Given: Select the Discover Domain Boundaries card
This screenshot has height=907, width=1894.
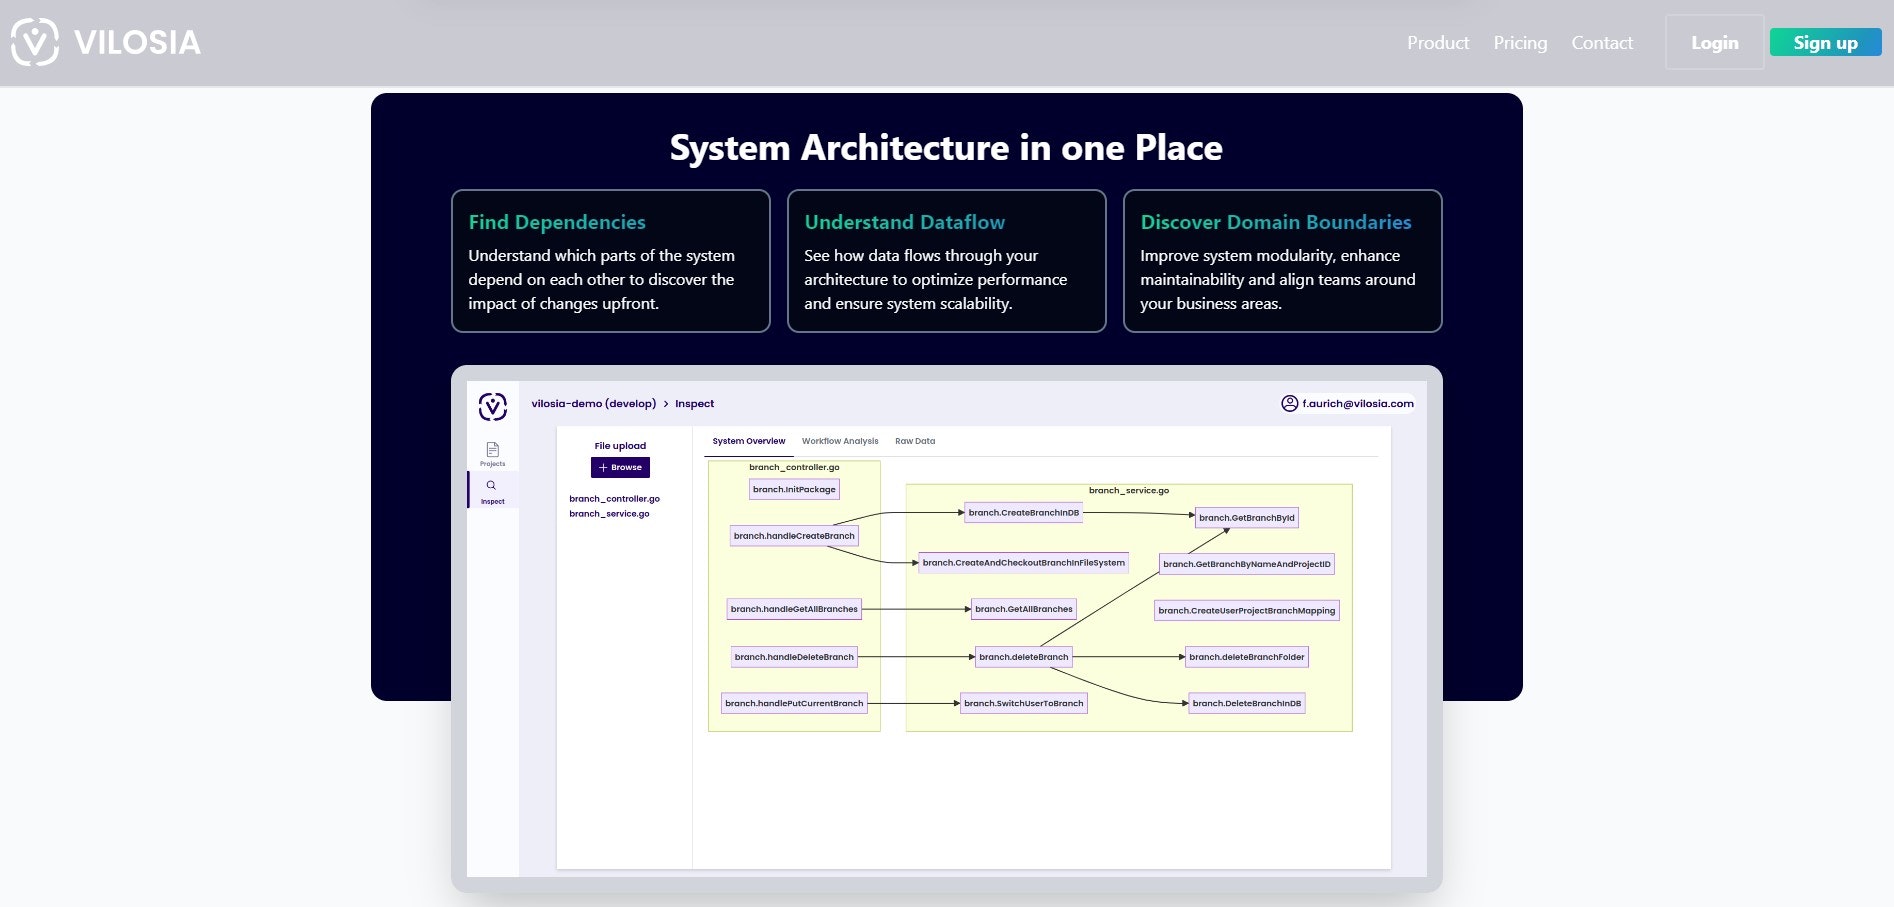Looking at the screenshot, I should (x=1283, y=261).
